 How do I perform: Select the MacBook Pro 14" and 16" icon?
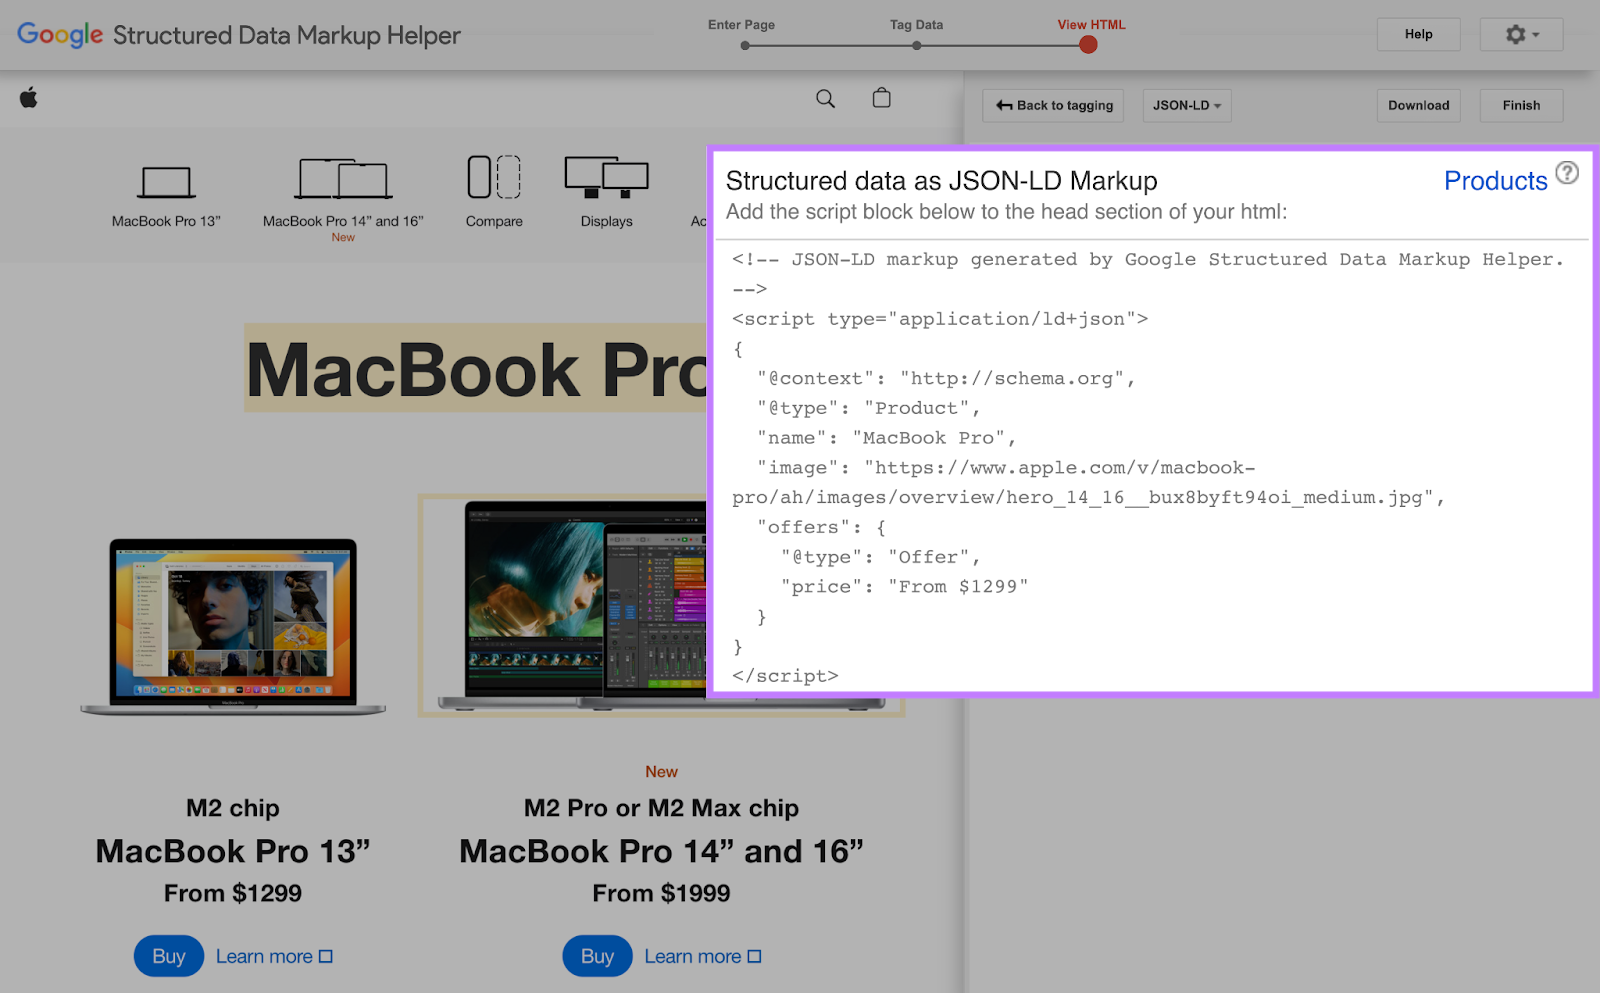coord(343,179)
